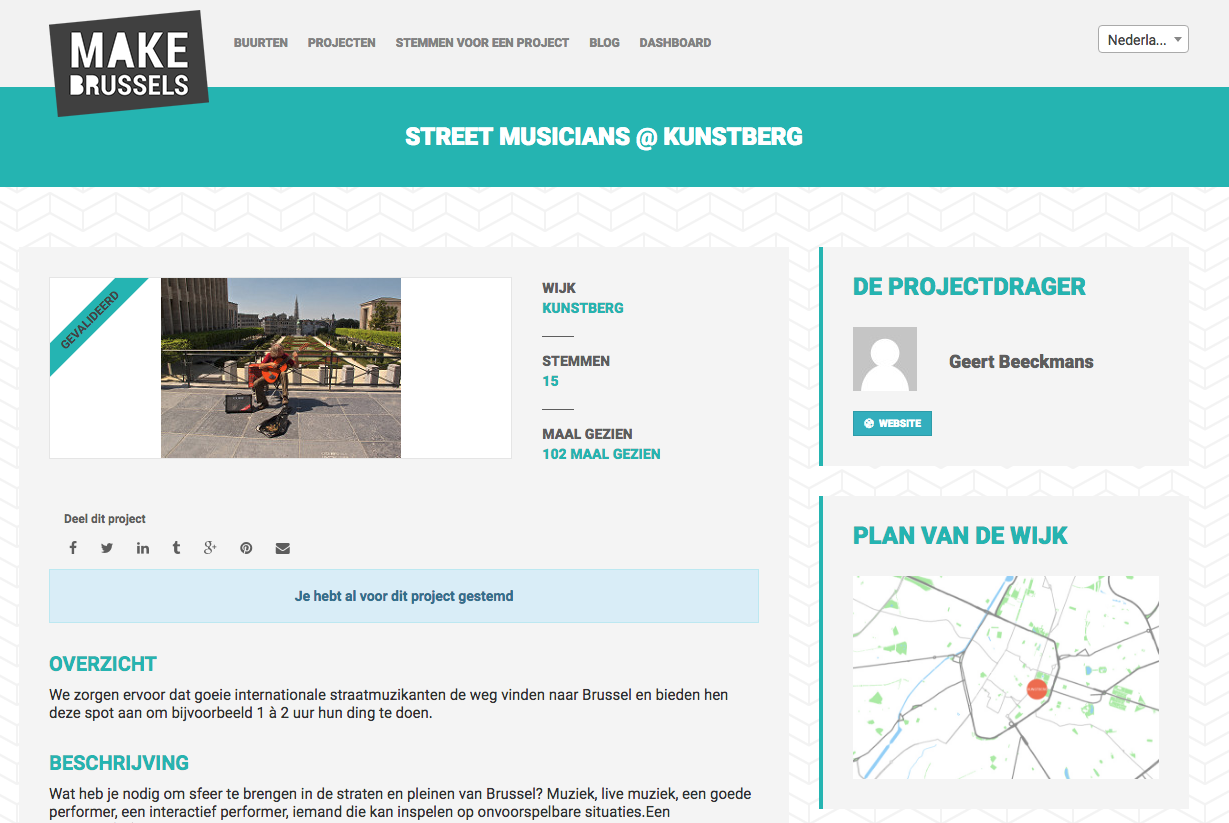1229x823 pixels.
Task: Click the red Kunstberg map marker
Action: [1037, 689]
